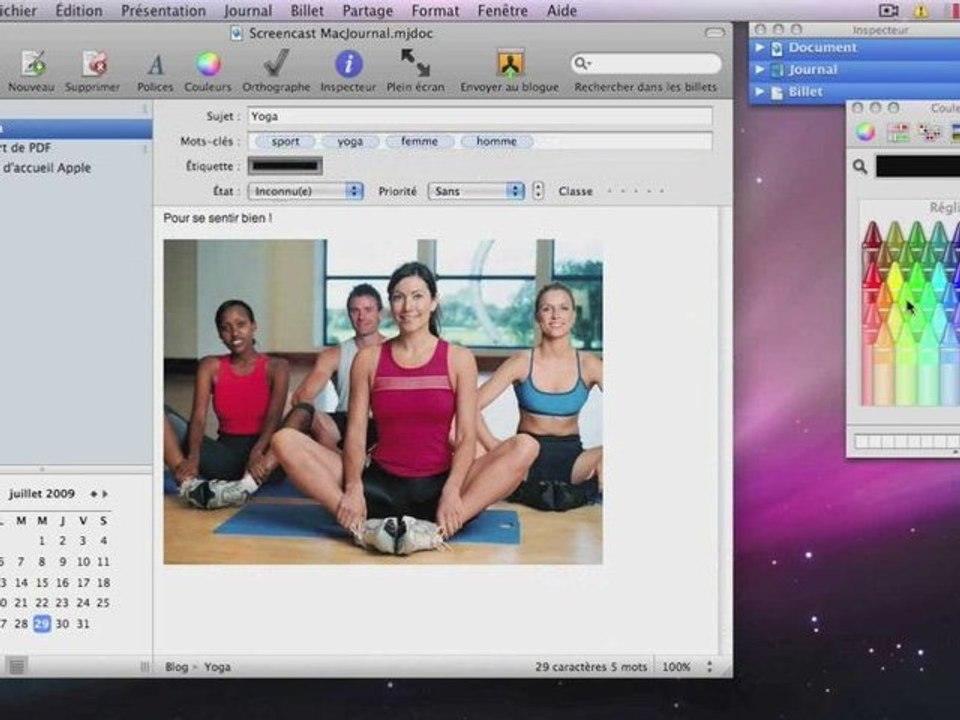Screen dimensions: 960x720
Task: Delete the entry using Supprimer
Action: click(x=92, y=71)
